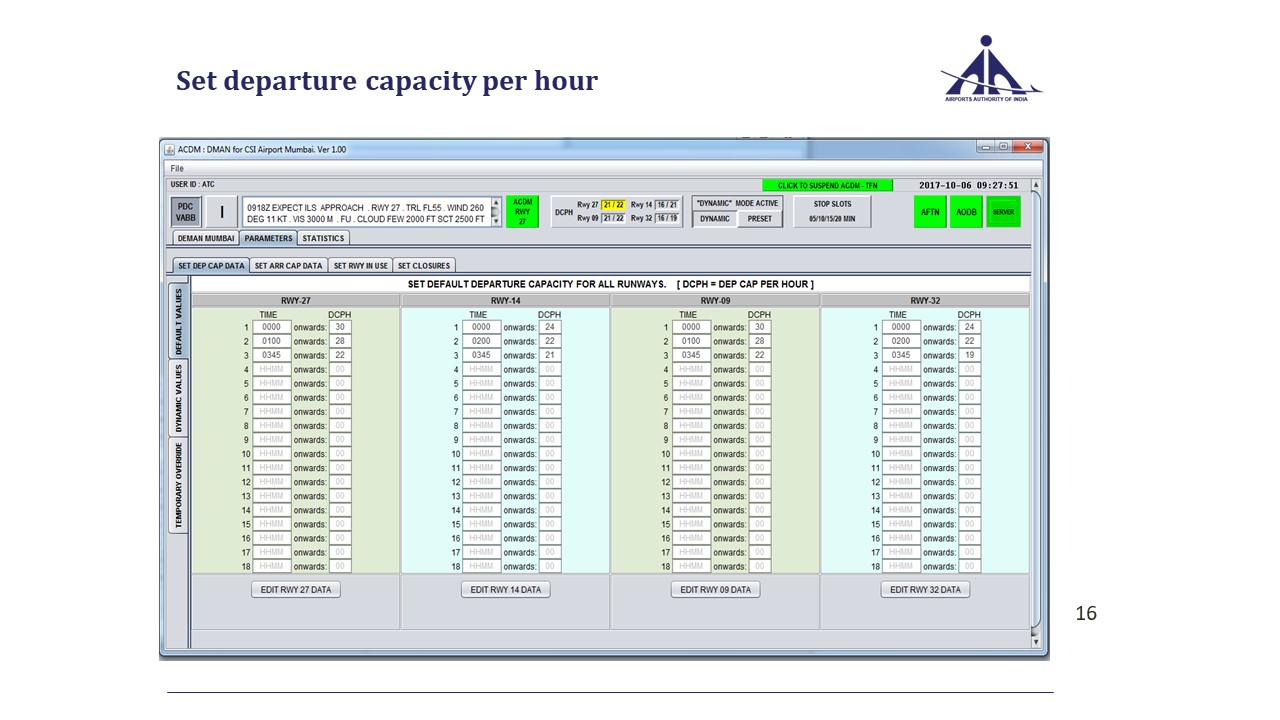1280x720 pixels.
Task: Click the green SERVER status button
Action: tap(1003, 212)
